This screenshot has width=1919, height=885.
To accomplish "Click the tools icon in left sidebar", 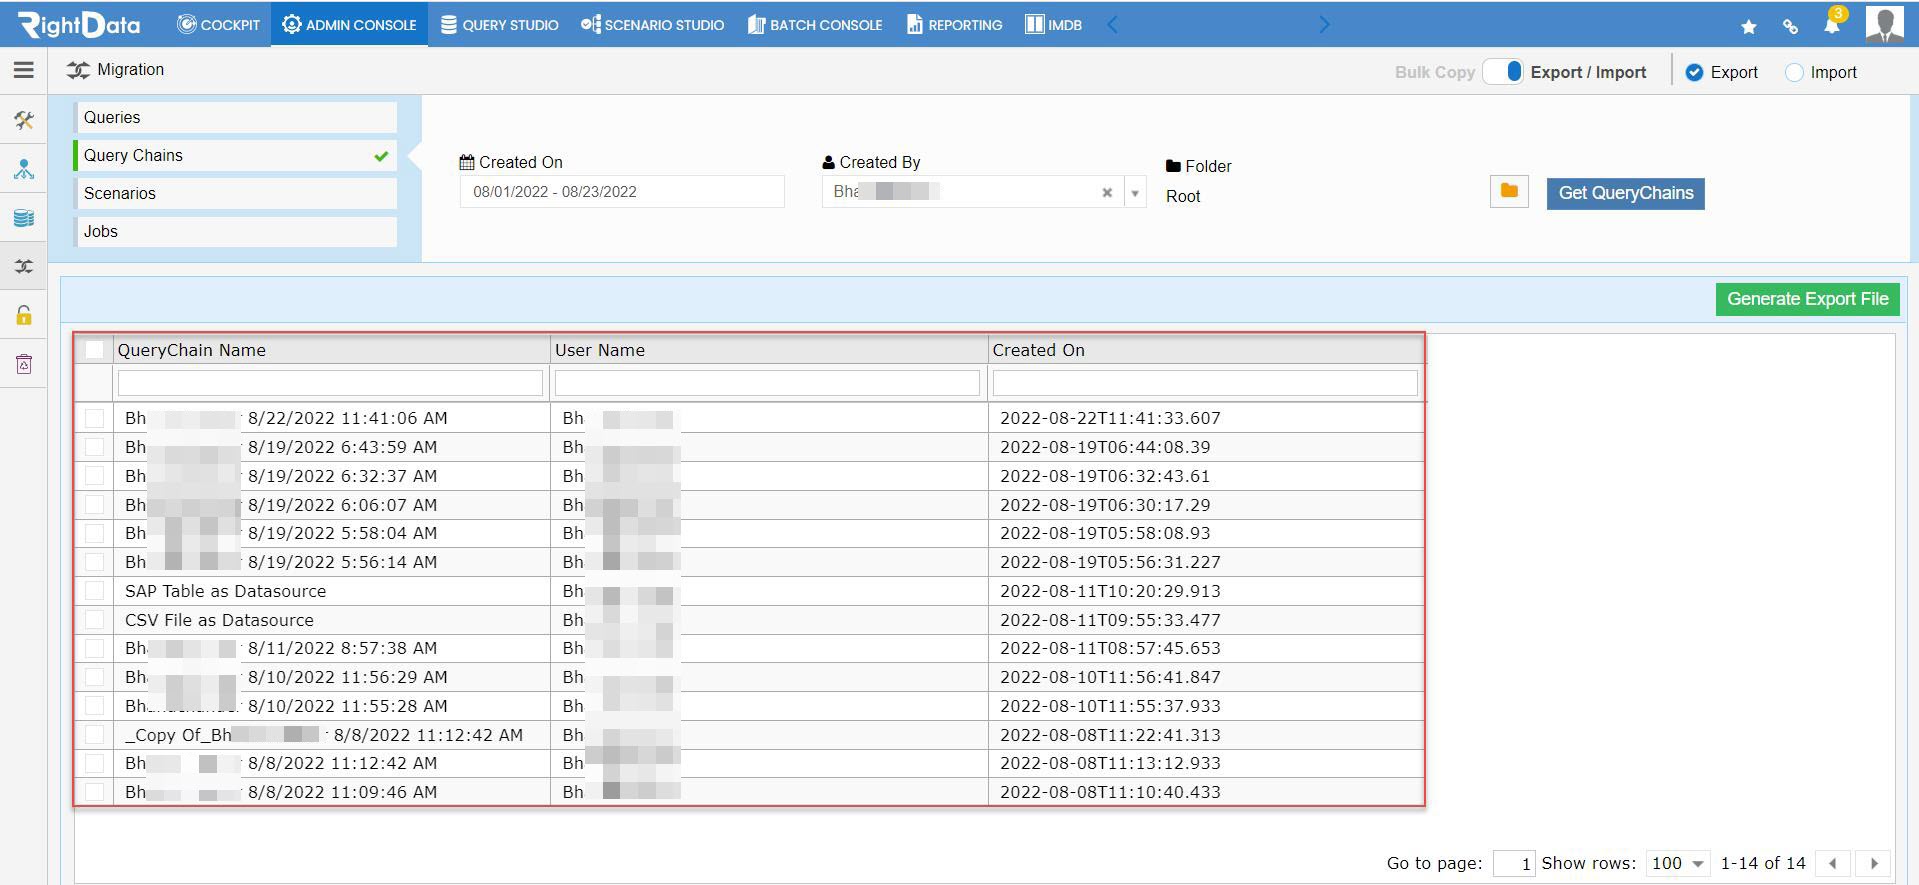I will coord(24,121).
